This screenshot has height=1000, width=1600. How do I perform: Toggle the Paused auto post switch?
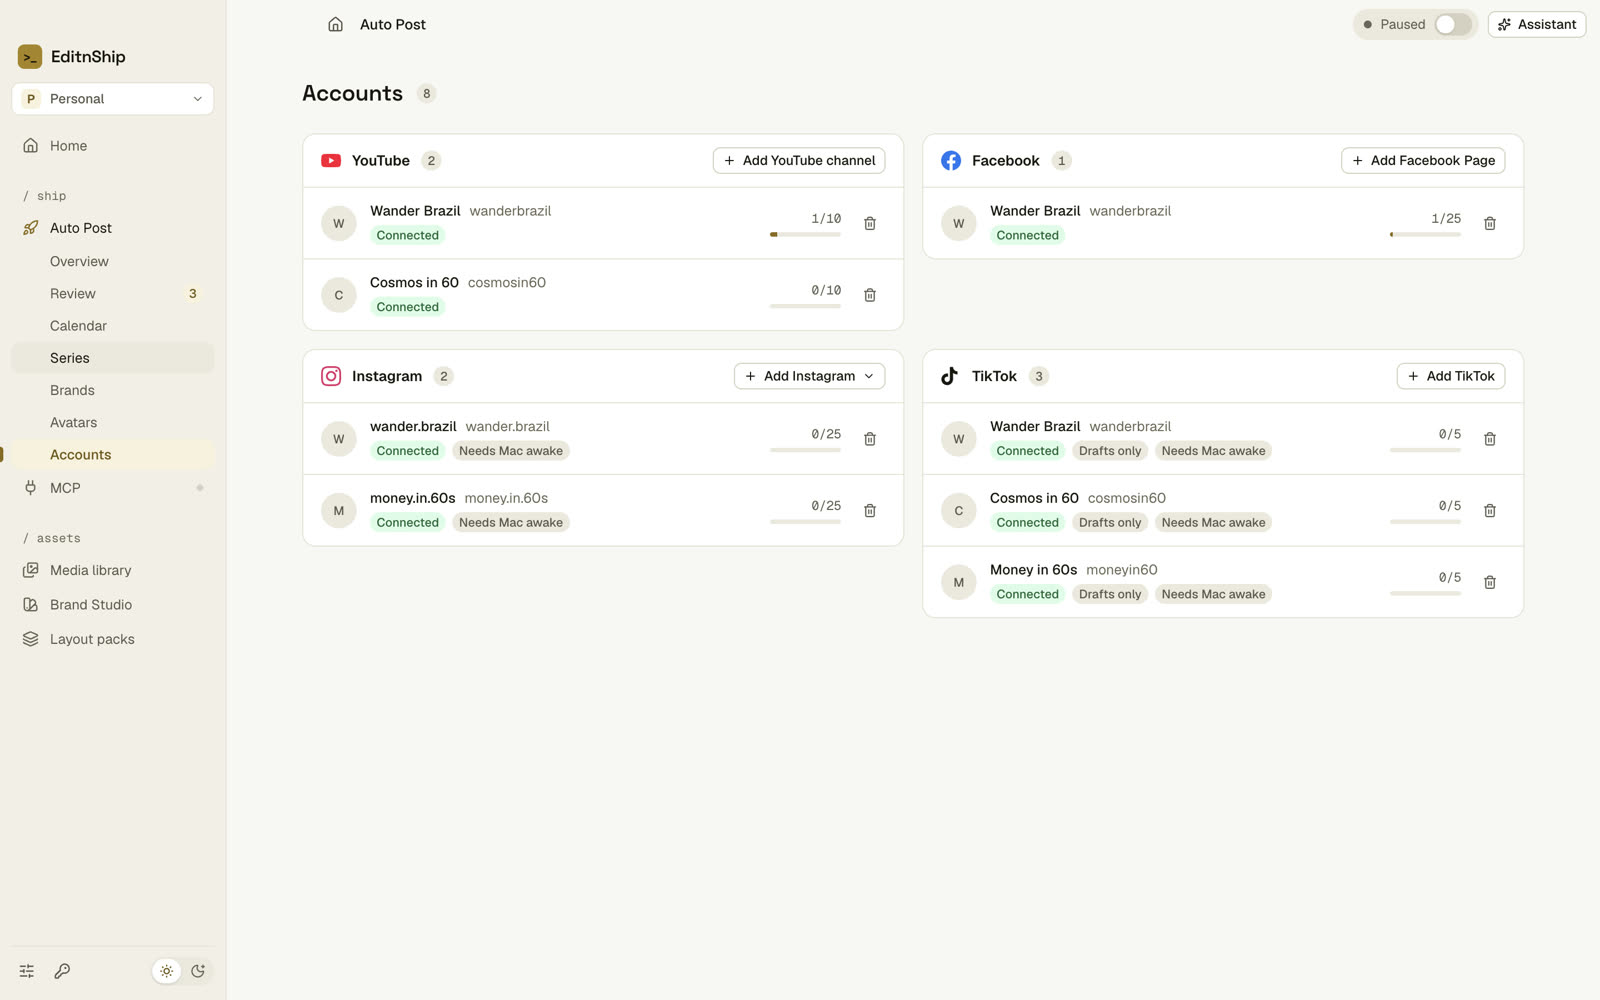coord(1453,25)
